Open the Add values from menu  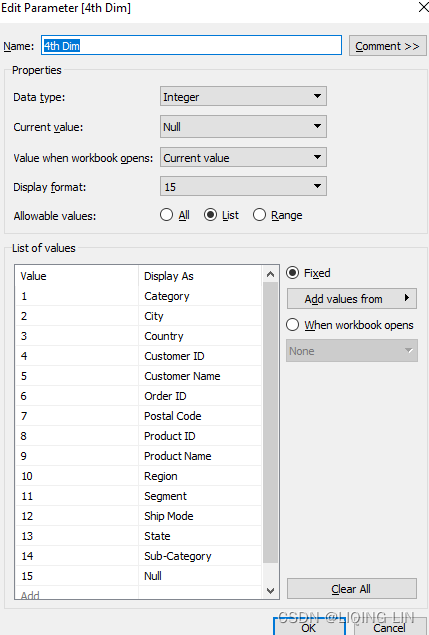352,299
